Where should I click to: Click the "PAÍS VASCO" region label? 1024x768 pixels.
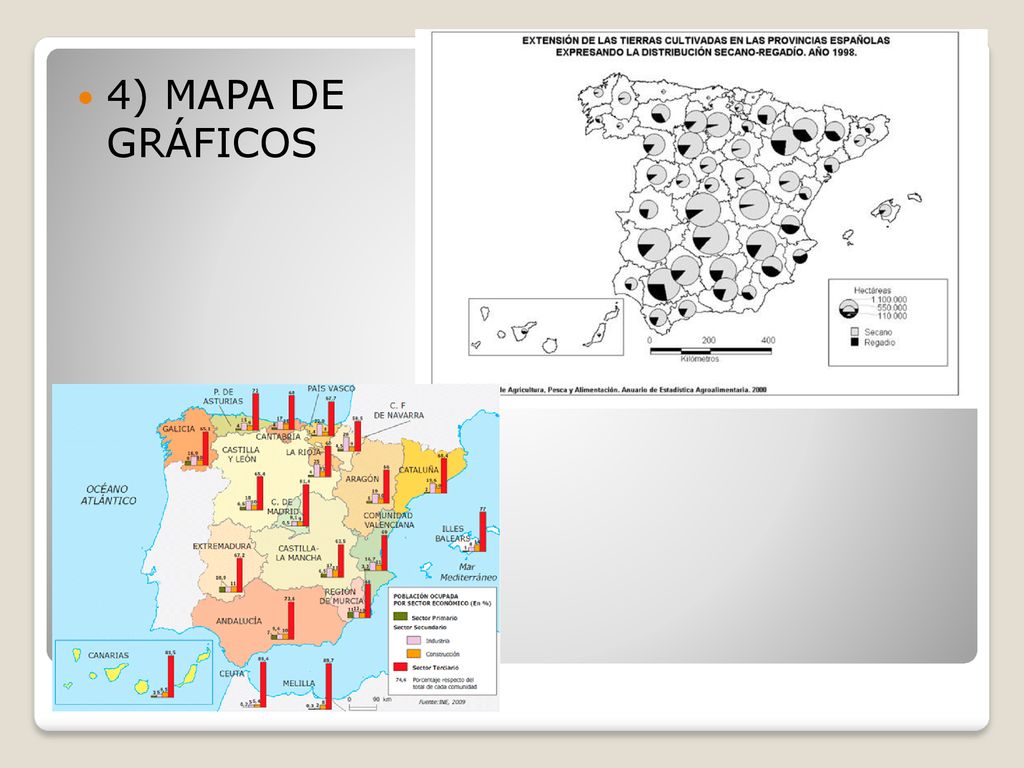tap(331, 389)
